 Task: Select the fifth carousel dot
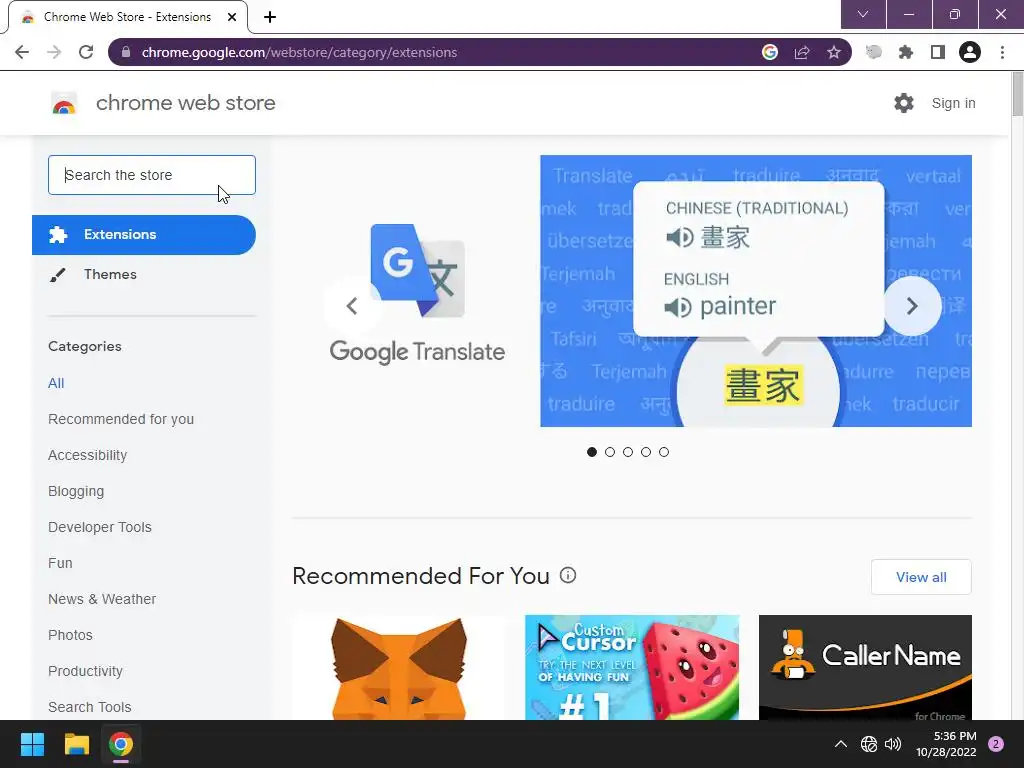(x=664, y=452)
